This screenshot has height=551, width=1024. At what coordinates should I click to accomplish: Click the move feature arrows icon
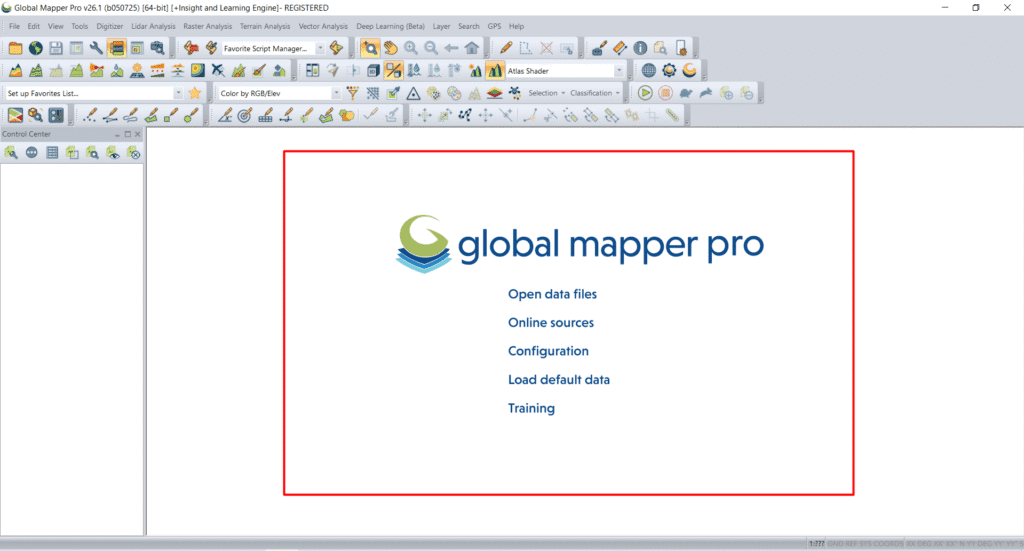(424, 116)
